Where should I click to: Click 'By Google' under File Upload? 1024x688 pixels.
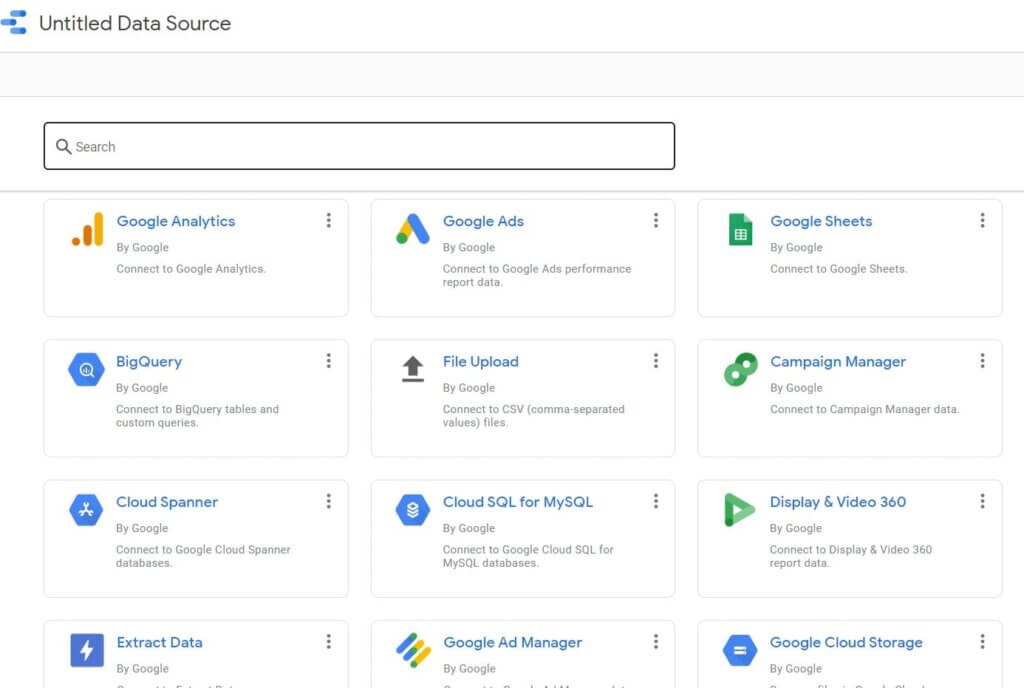click(469, 388)
